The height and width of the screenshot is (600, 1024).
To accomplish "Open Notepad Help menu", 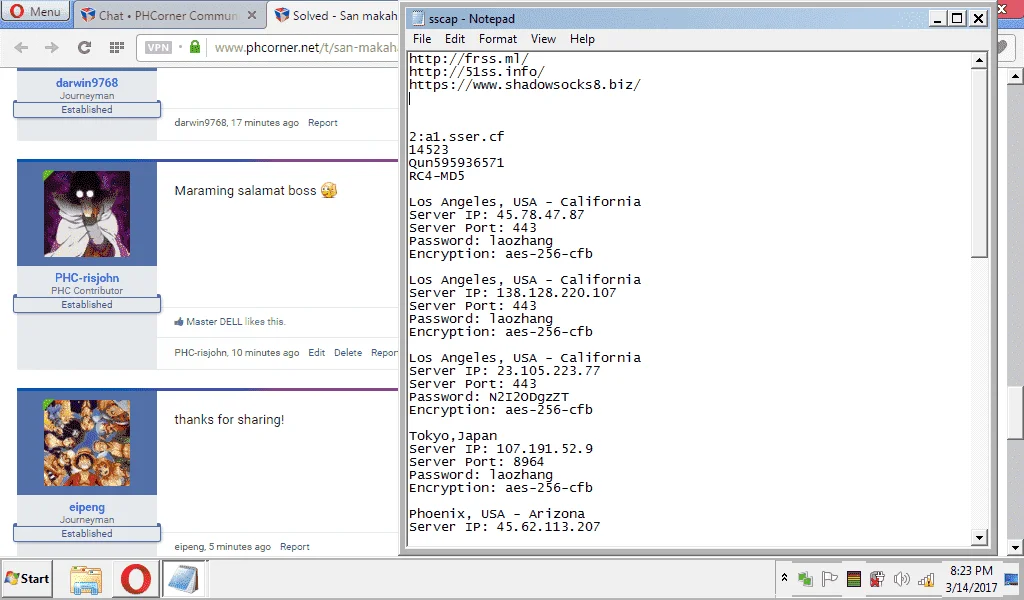I will point(582,39).
